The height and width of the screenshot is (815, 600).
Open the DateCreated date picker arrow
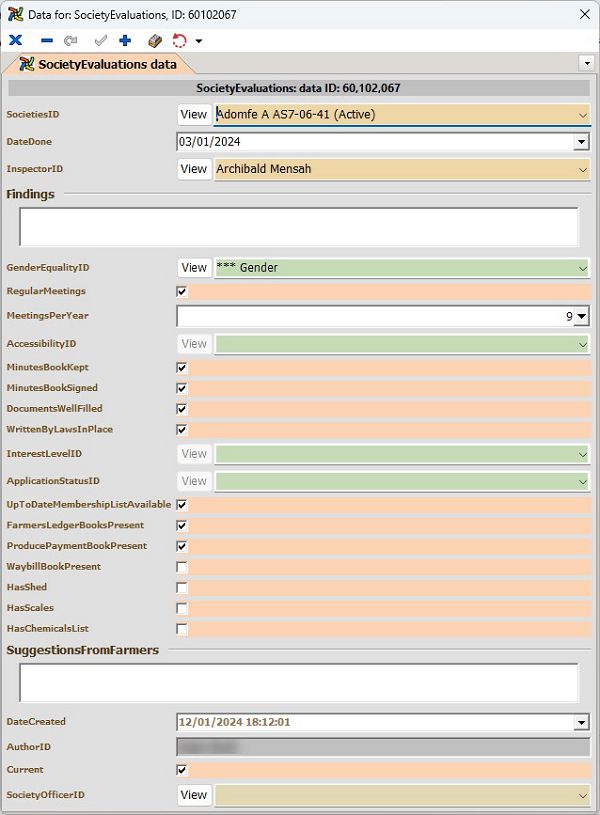point(581,722)
